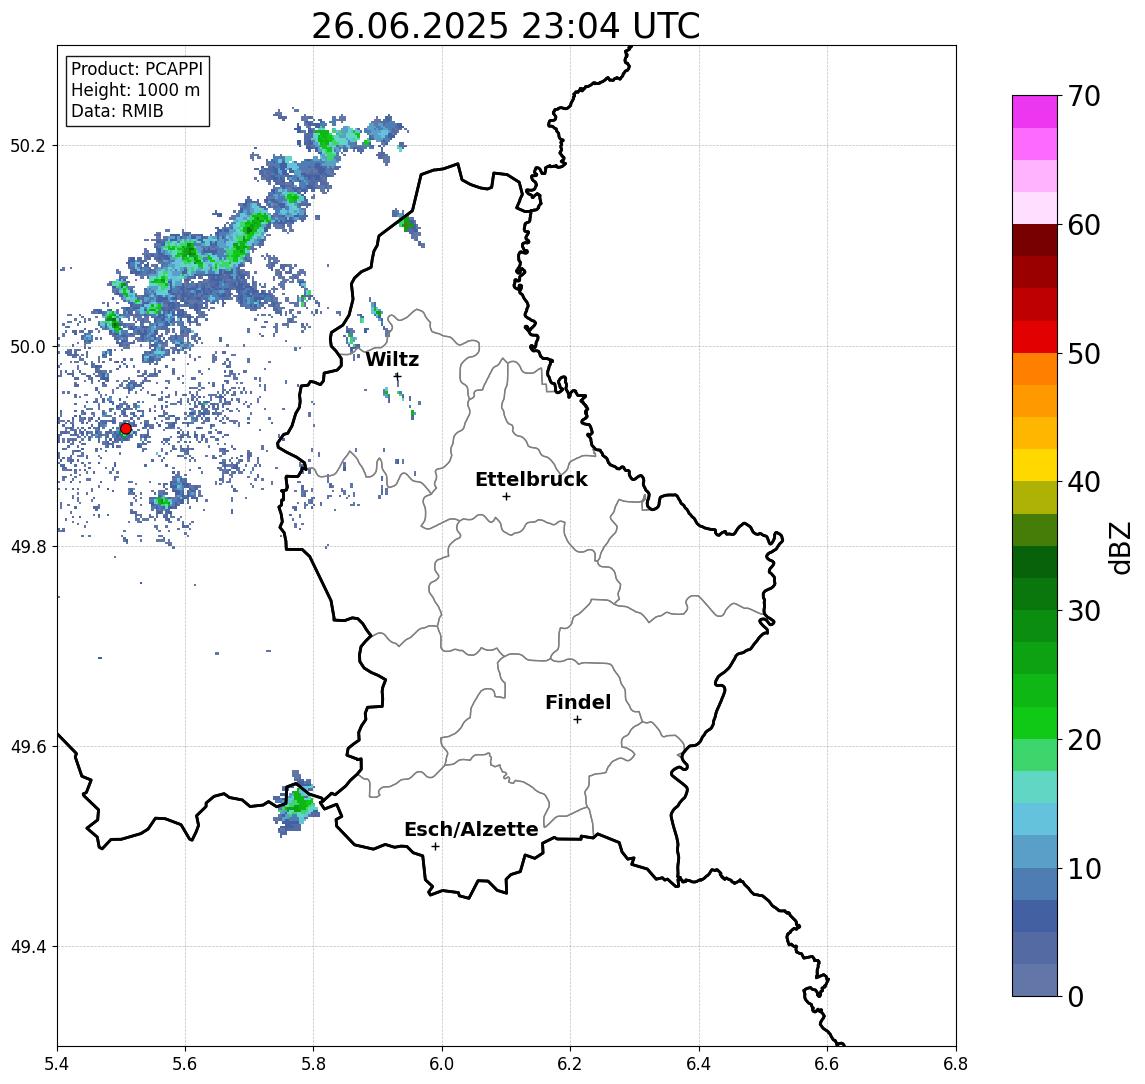Click the Findel label
Screen dimensions: 1145x1084
pos(578,702)
